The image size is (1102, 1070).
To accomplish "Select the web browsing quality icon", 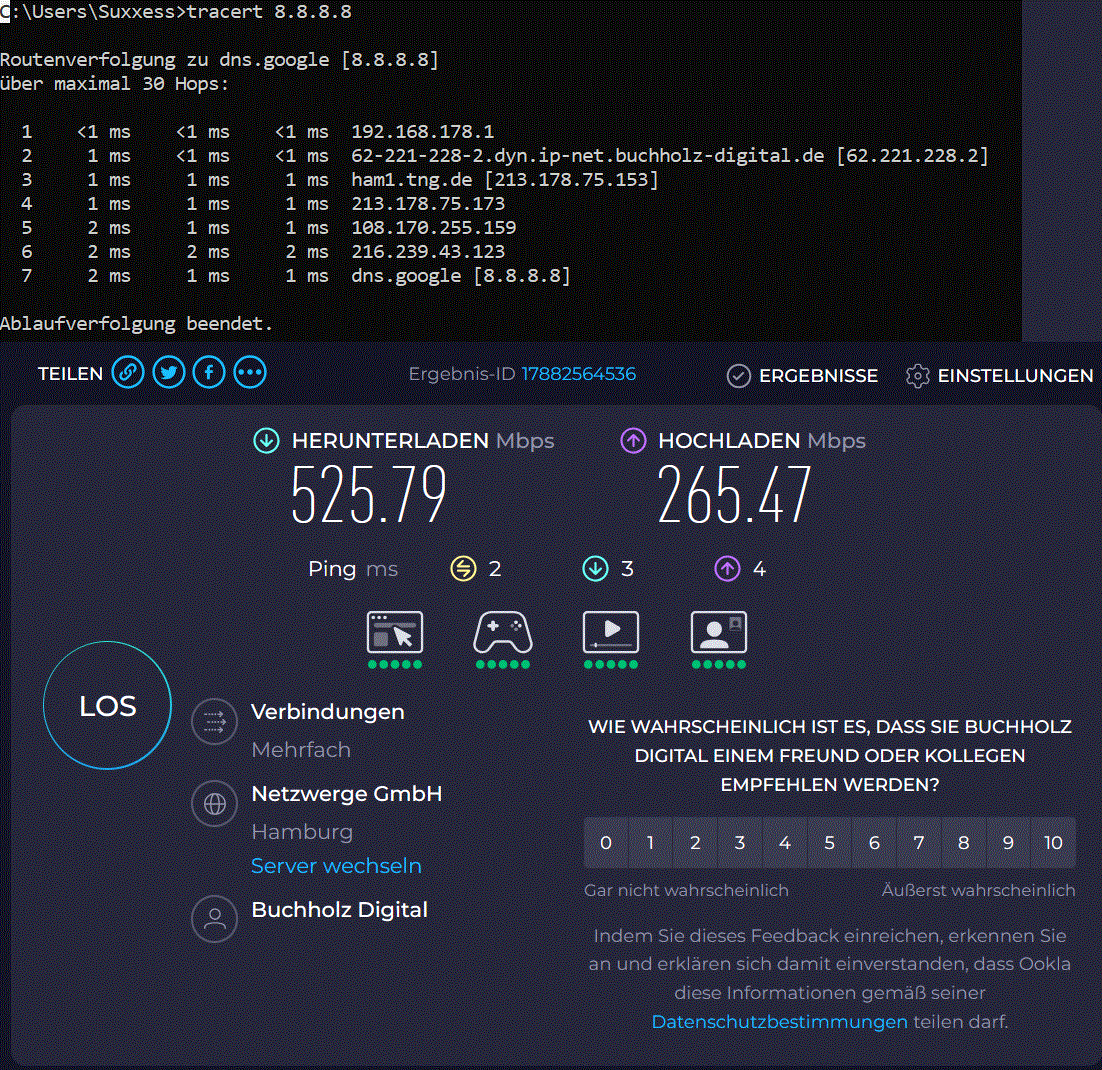I will tap(395, 632).
